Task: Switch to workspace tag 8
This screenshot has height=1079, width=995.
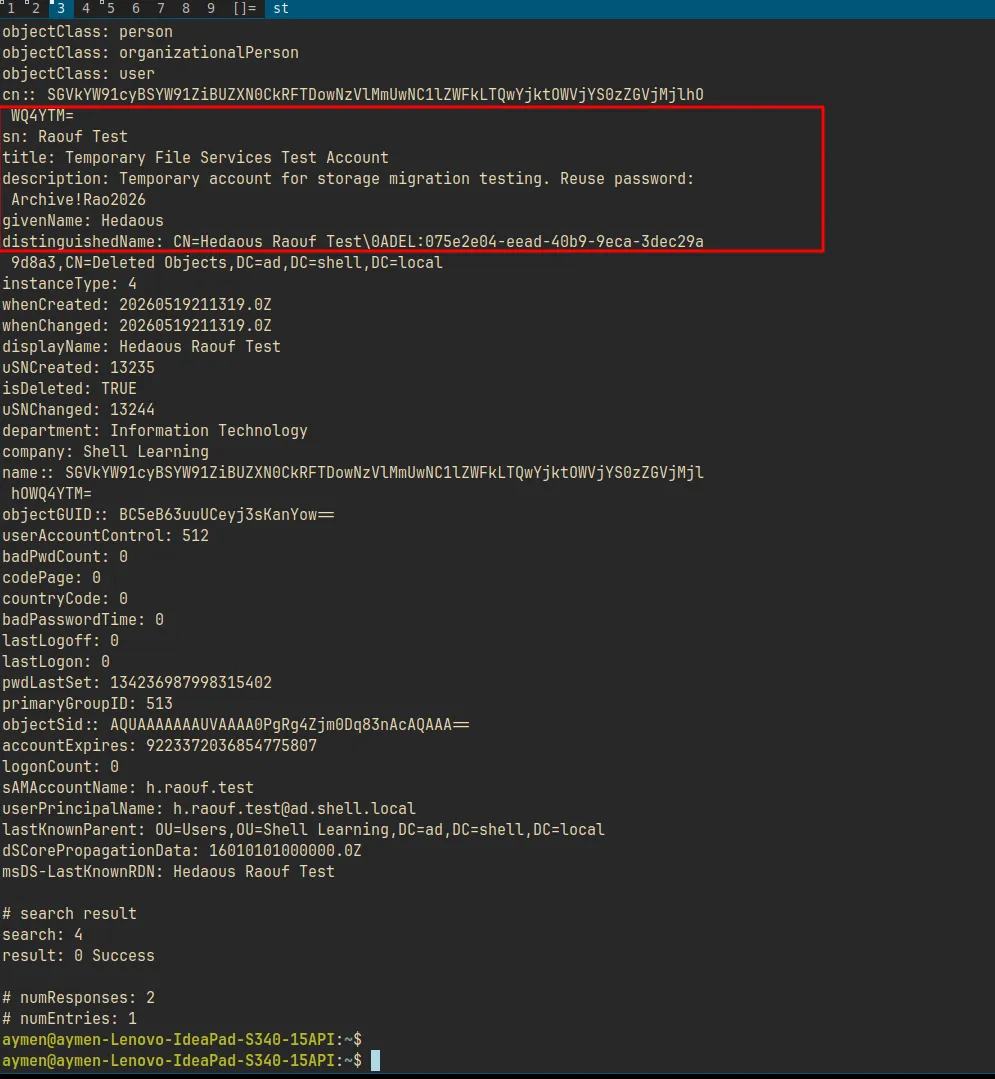Action: [x=186, y=8]
